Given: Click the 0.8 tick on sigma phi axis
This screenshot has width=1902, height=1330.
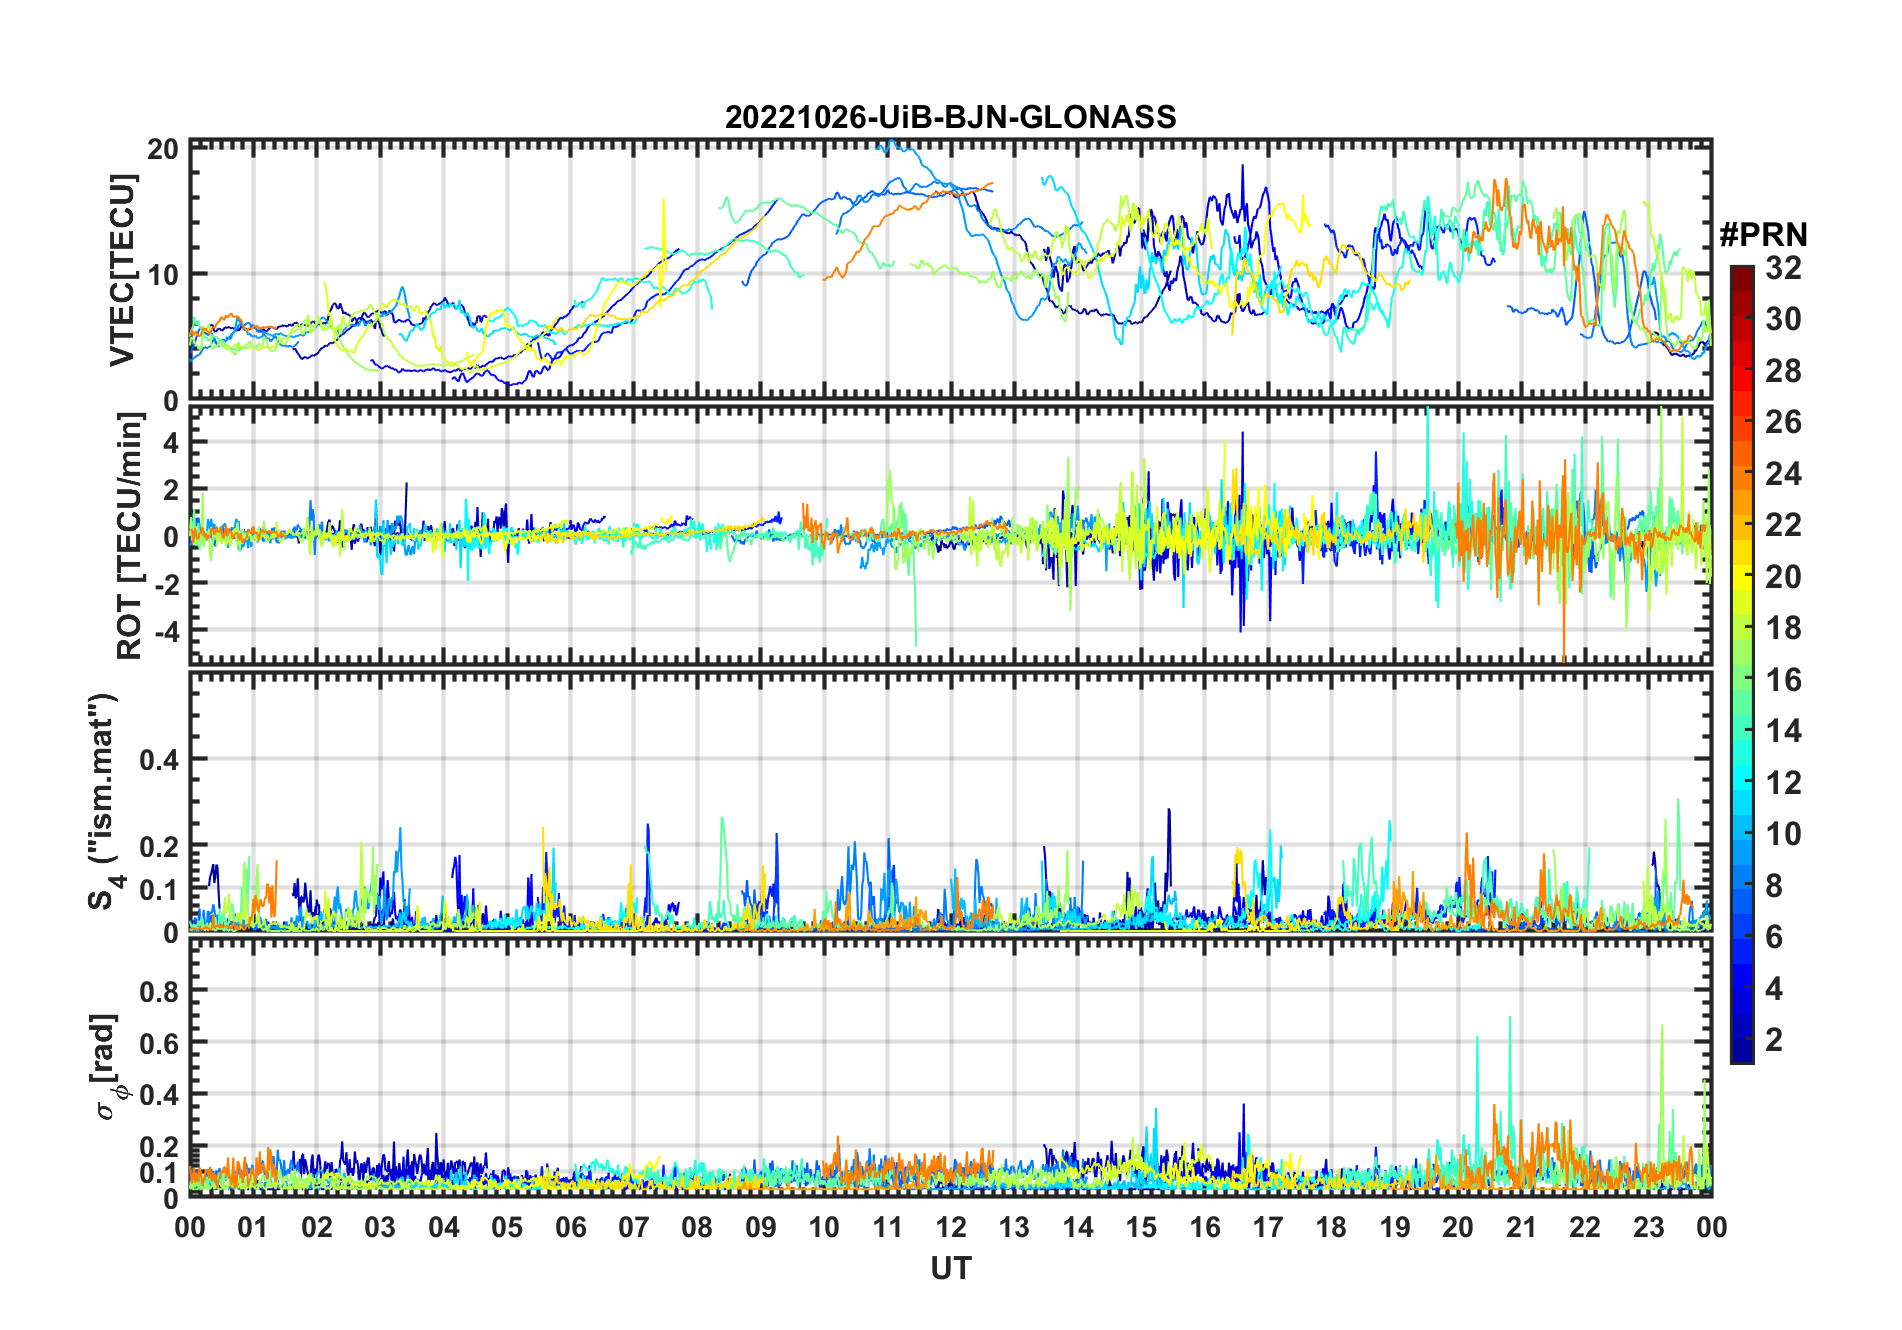Looking at the screenshot, I should pos(160,991).
